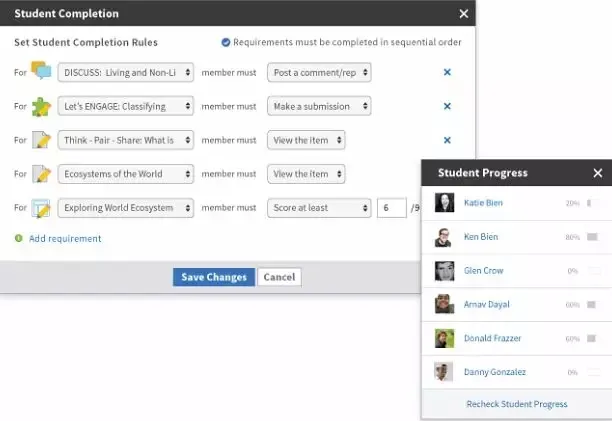The height and width of the screenshot is (421, 612).
Task: Click Recheck Student Progress link
Action: click(516, 404)
